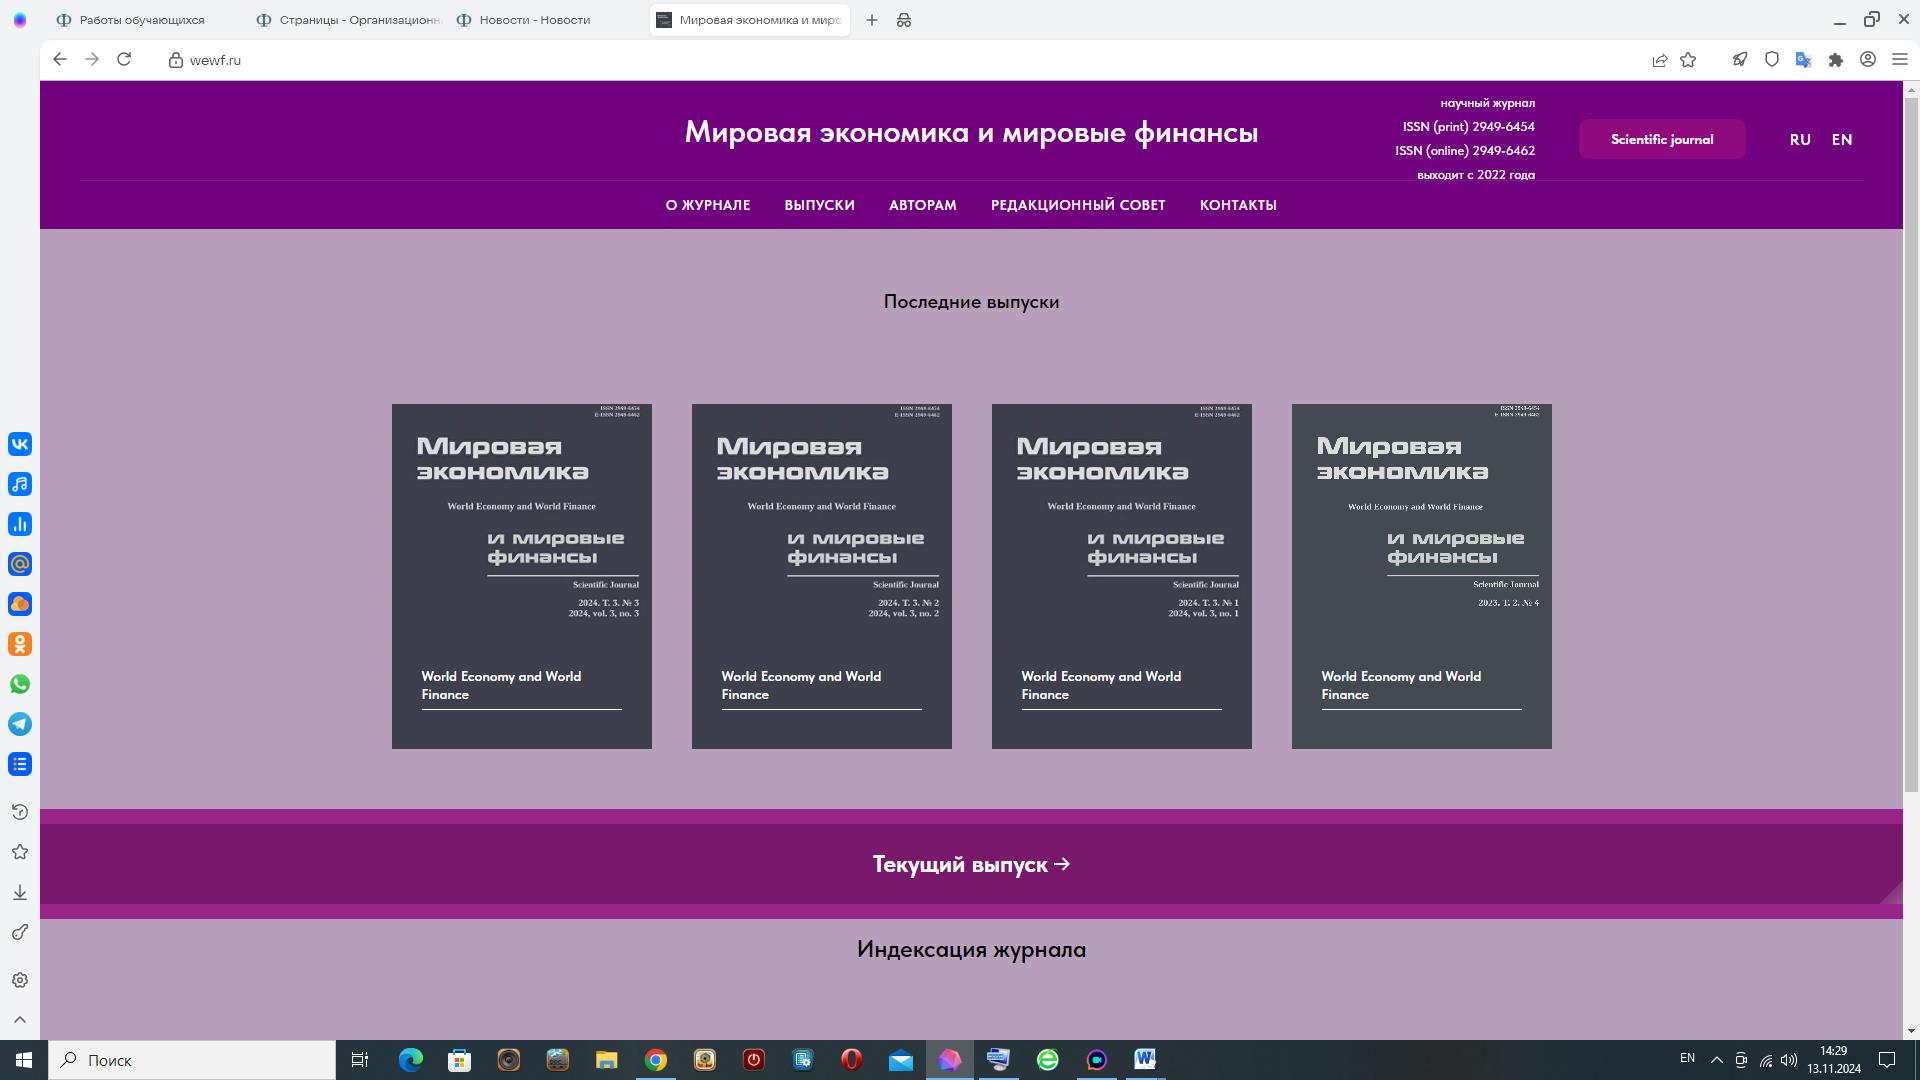Open the ВЫПУСКИ menu item
This screenshot has height=1080, width=1920.
(x=819, y=205)
